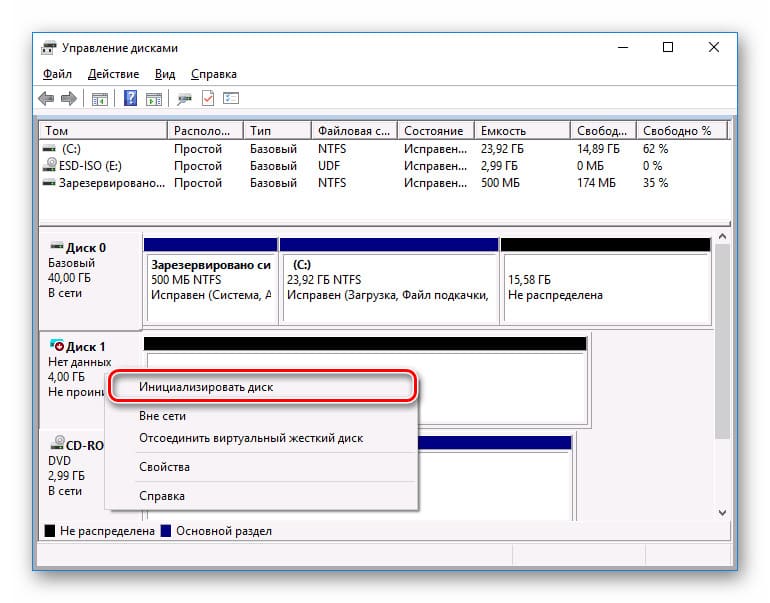The height and width of the screenshot is (603, 770).
Task: Go forward with the toolbar right arrow
Action: [69, 99]
